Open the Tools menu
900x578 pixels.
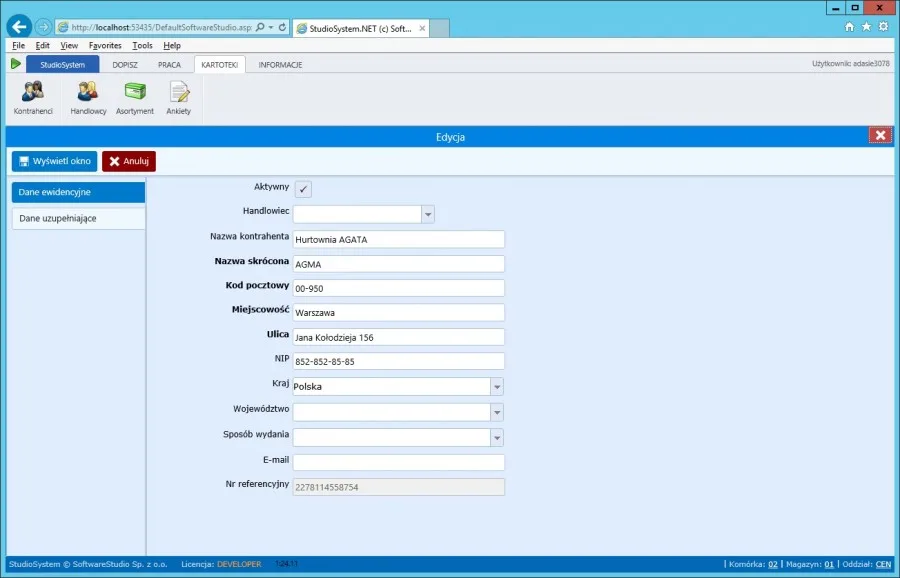pos(142,45)
